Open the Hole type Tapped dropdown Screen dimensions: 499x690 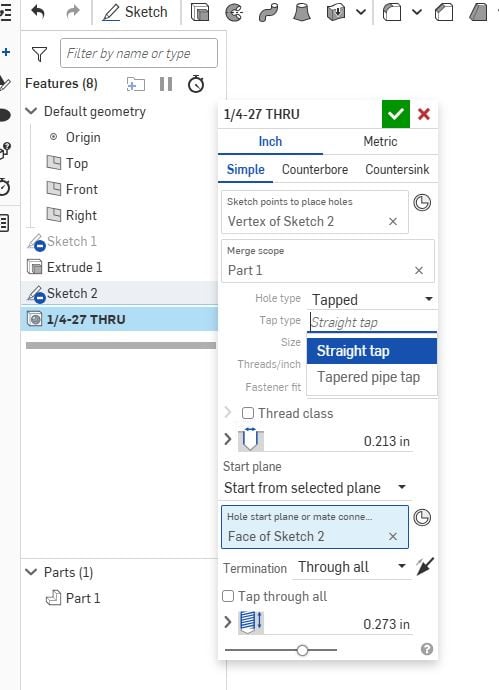click(372, 300)
